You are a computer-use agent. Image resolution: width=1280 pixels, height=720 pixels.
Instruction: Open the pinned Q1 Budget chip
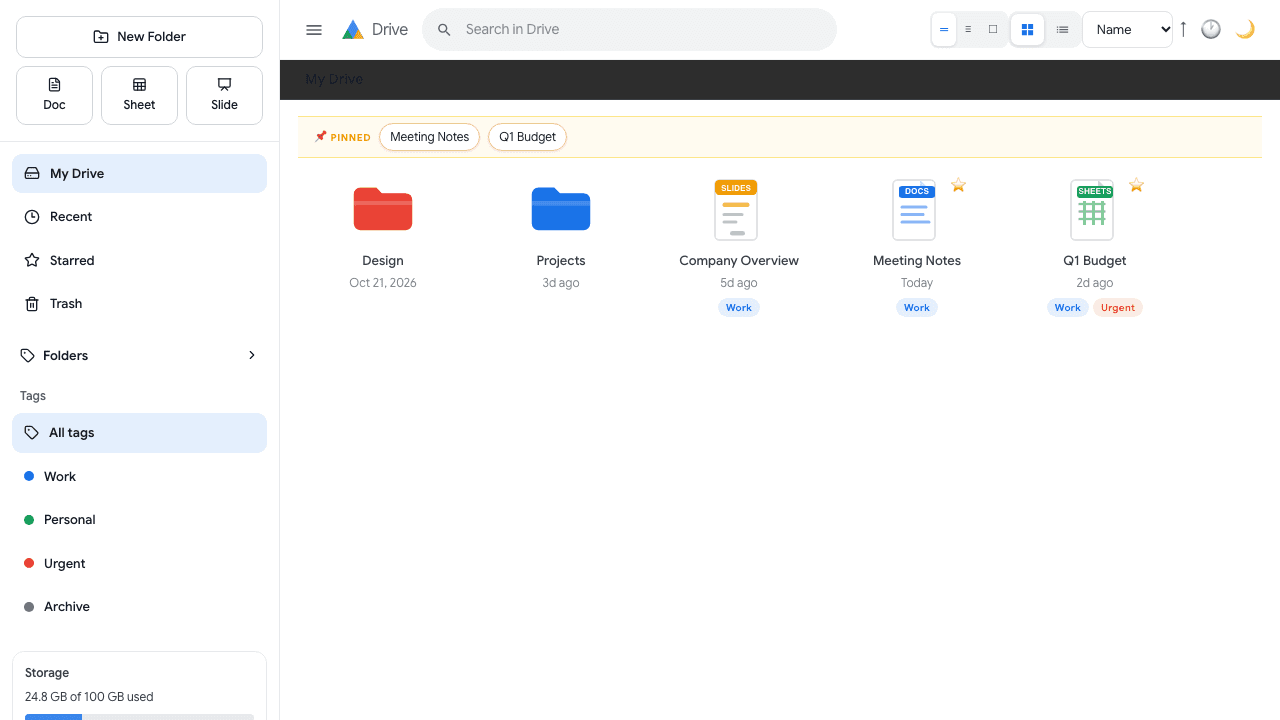527,137
